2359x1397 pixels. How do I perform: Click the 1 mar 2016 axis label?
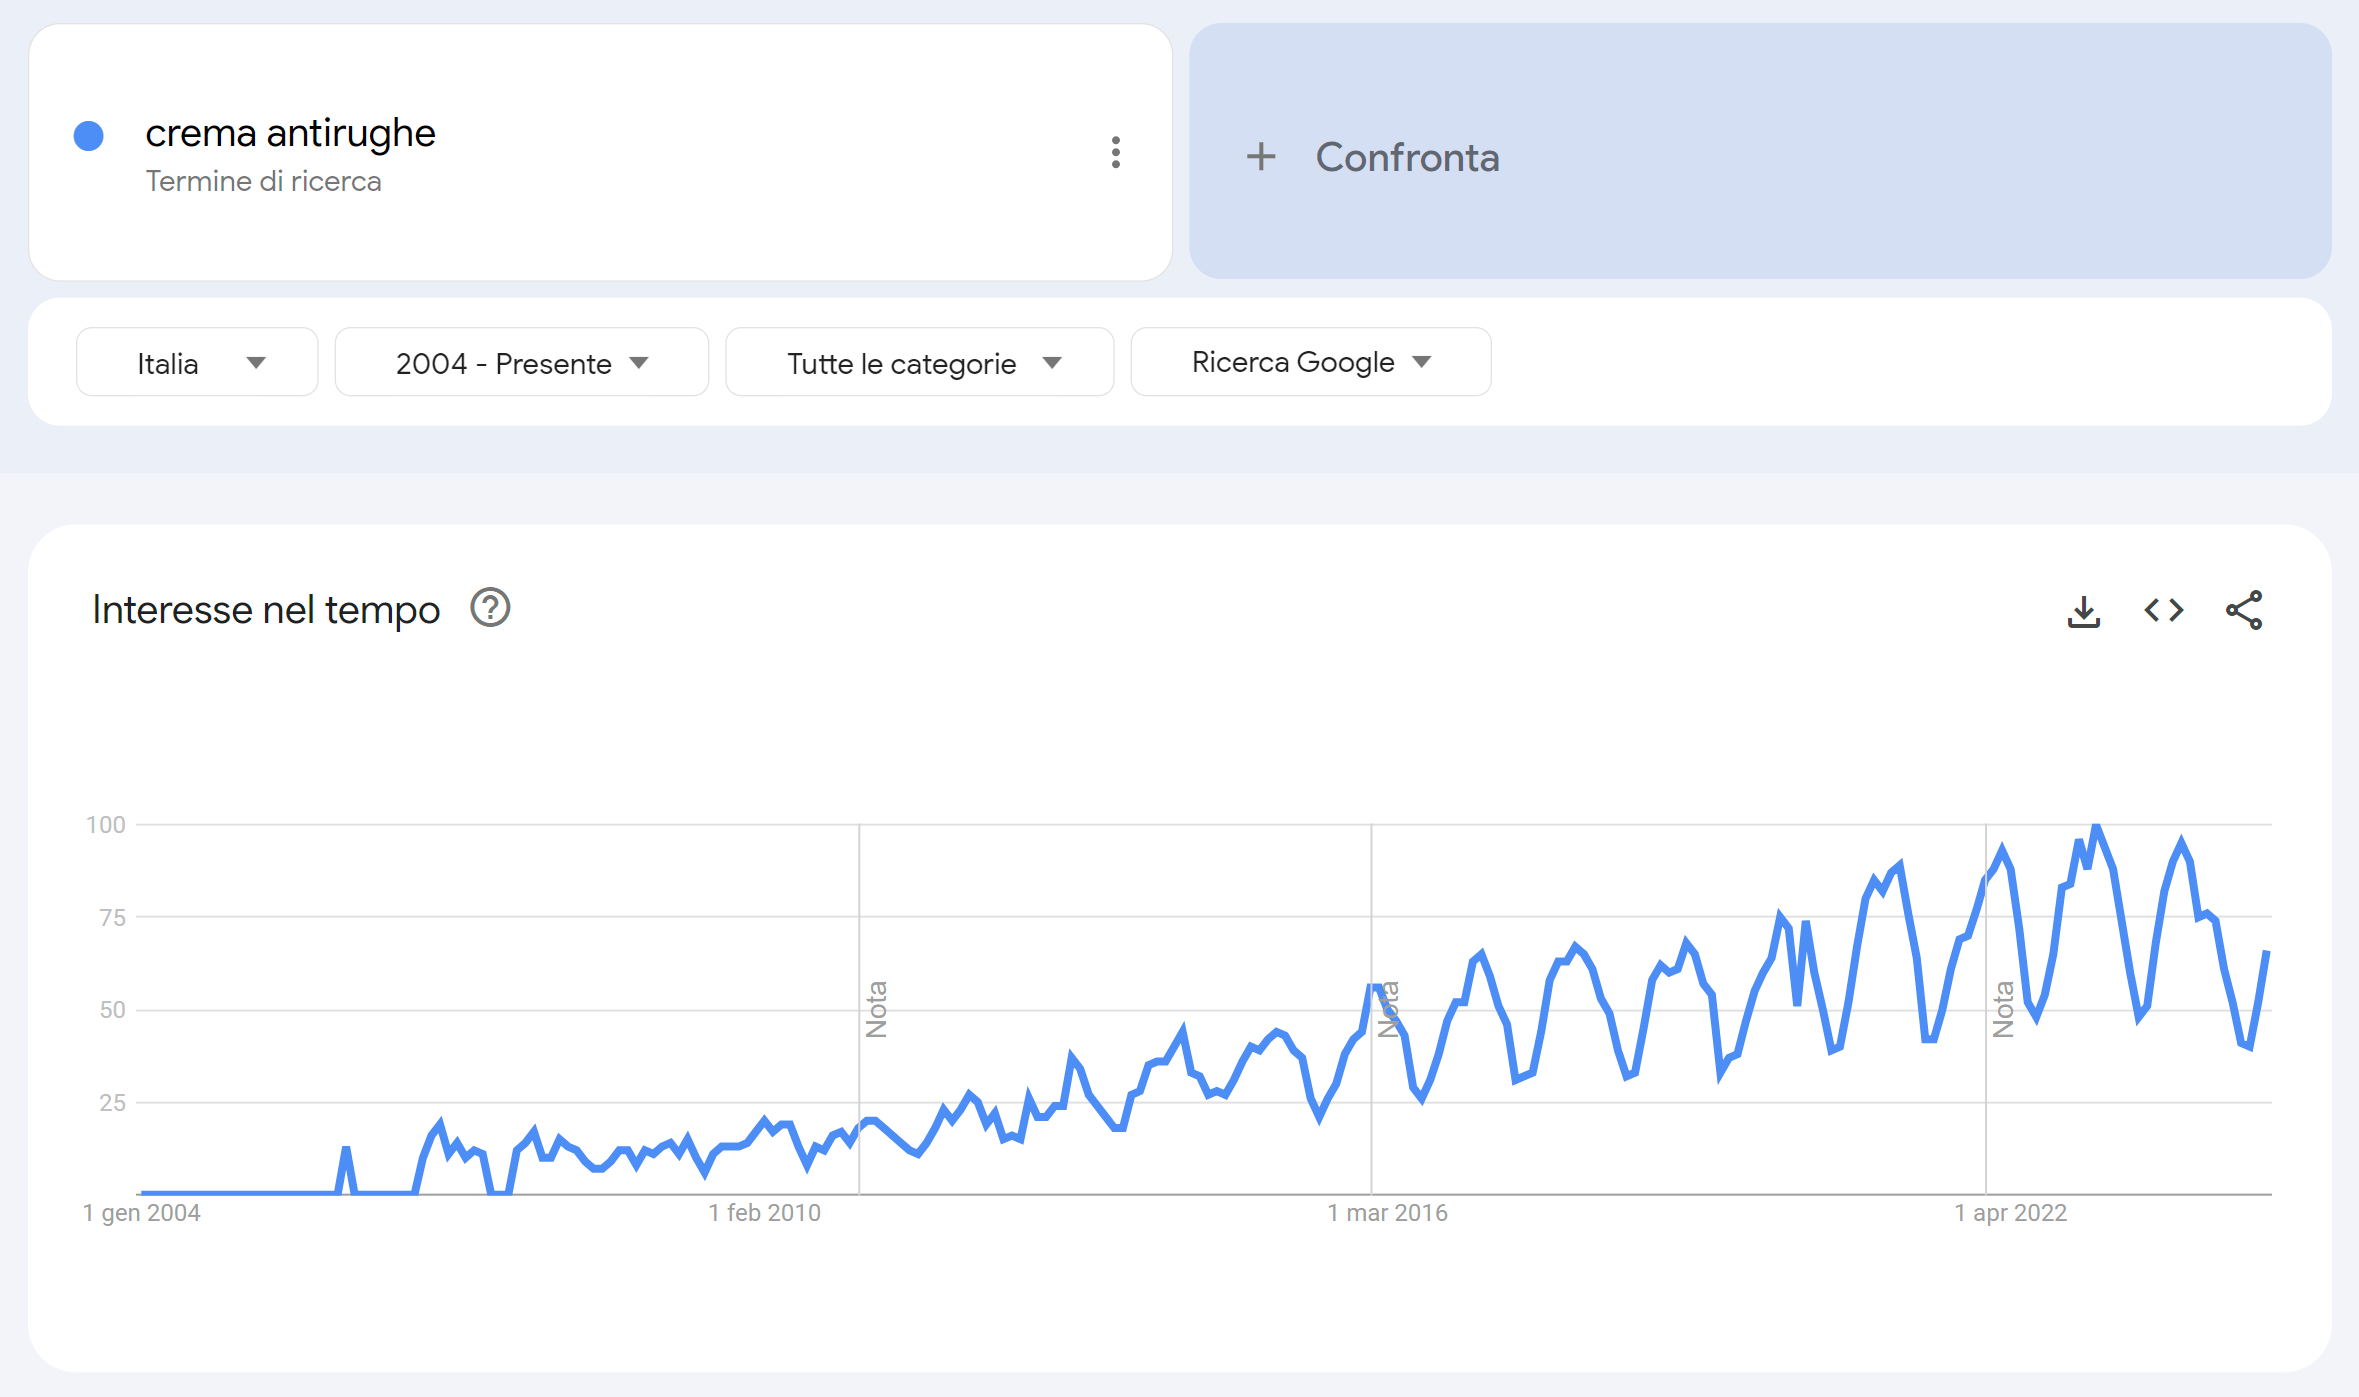[x=1388, y=1213]
